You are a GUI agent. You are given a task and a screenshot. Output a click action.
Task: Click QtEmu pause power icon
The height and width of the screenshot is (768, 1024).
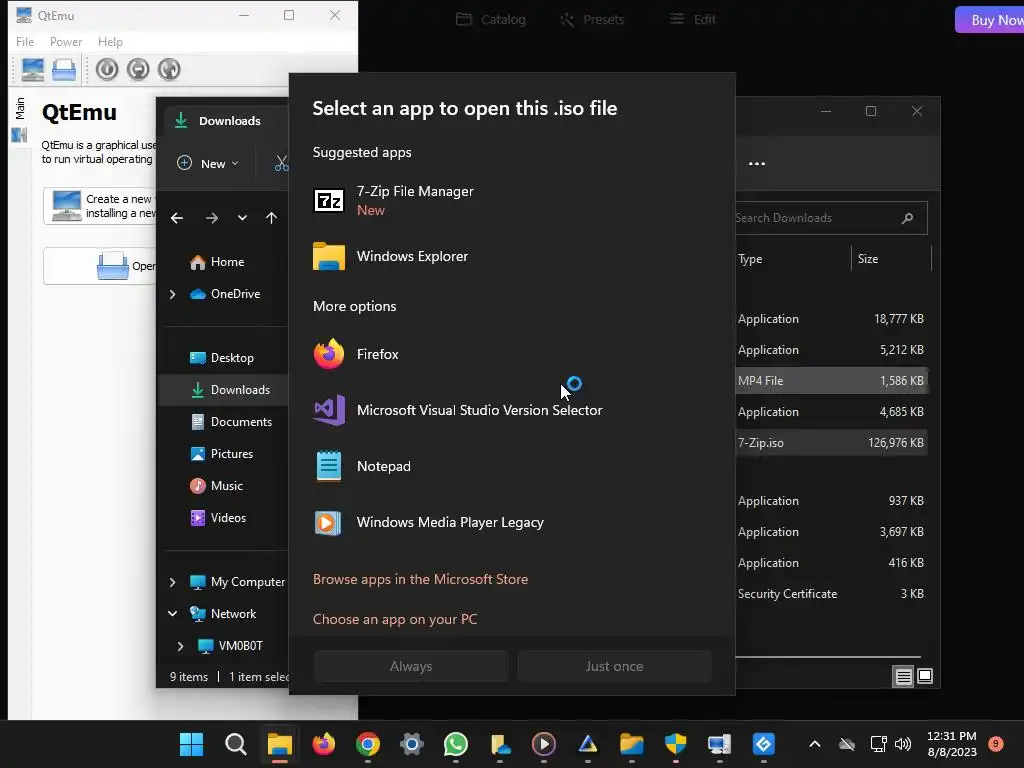click(138, 69)
